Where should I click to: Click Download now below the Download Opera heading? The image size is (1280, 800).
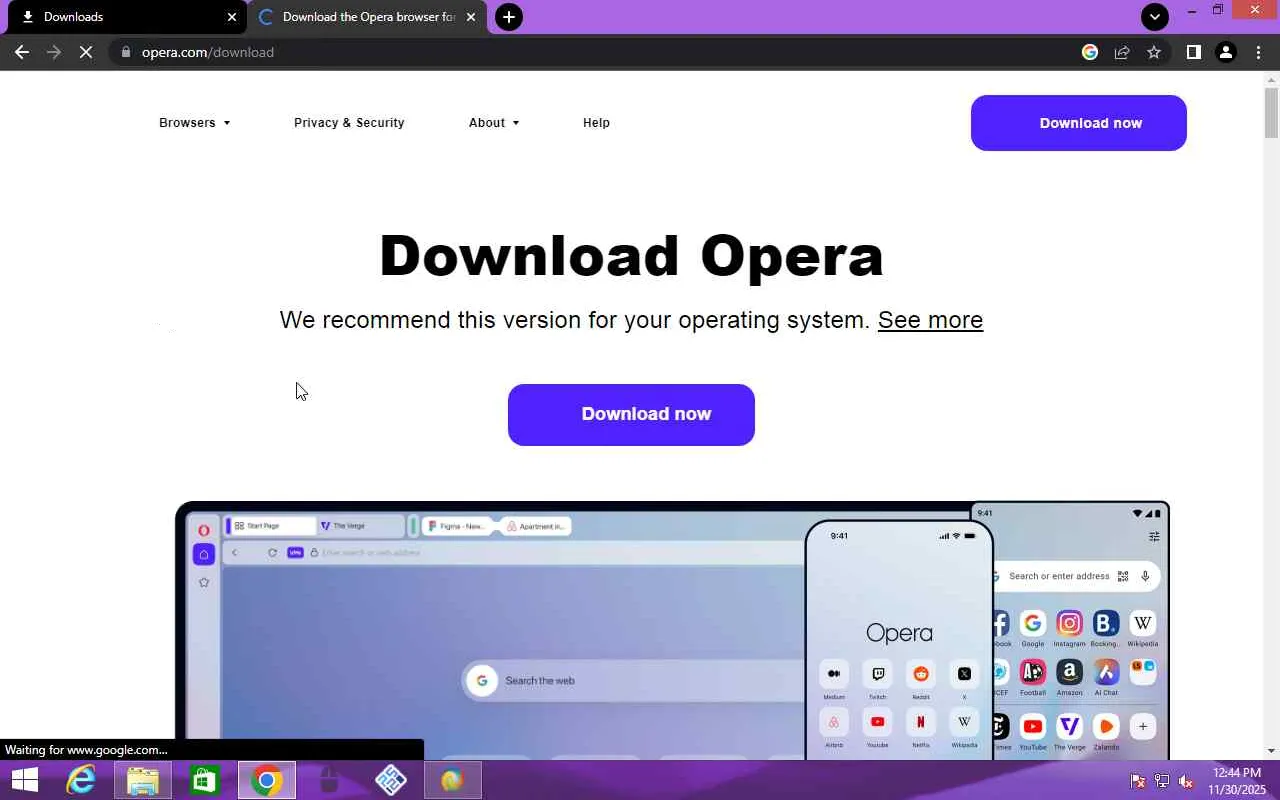pyautogui.click(x=631, y=415)
